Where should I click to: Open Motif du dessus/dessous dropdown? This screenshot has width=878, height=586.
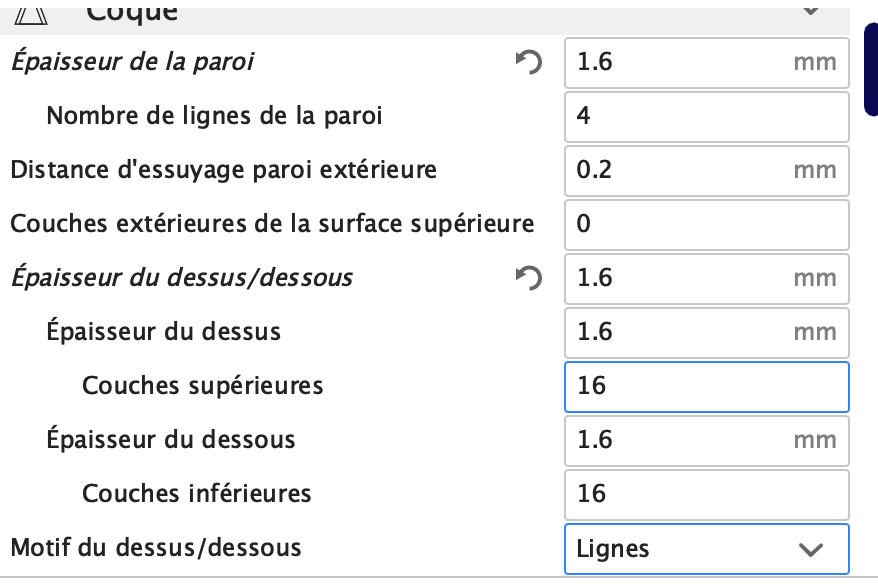pyautogui.click(x=707, y=549)
